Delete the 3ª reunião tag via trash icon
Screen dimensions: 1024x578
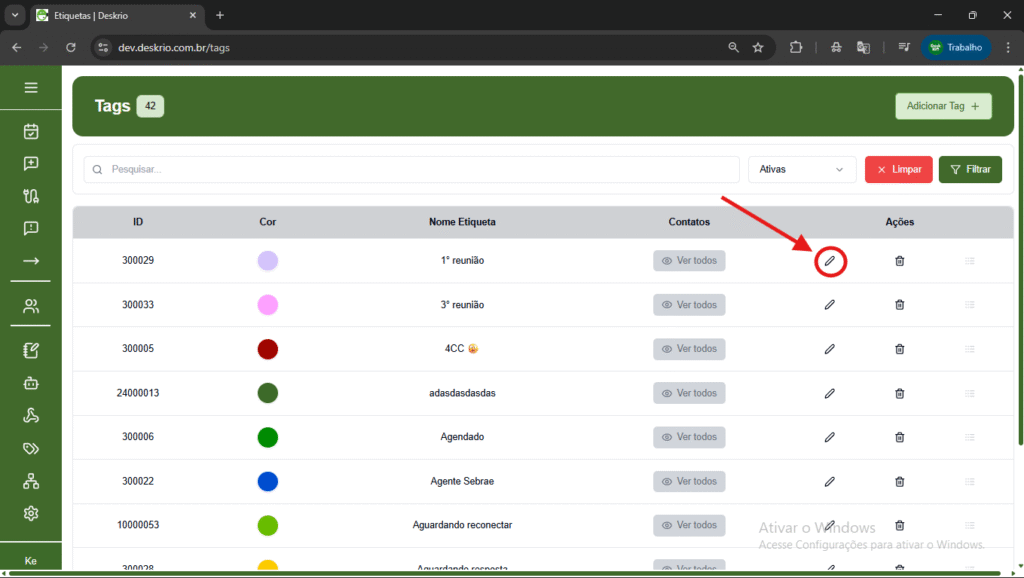[899, 305]
